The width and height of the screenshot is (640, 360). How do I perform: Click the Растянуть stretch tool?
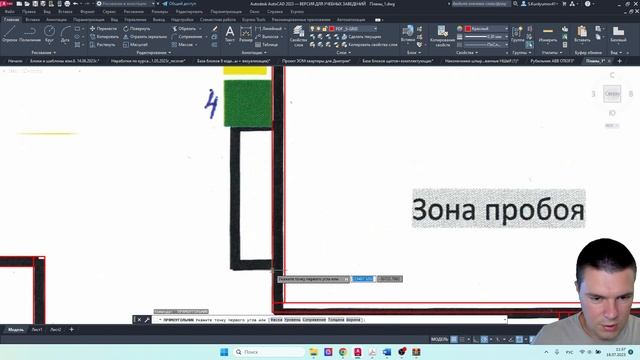(102, 44)
